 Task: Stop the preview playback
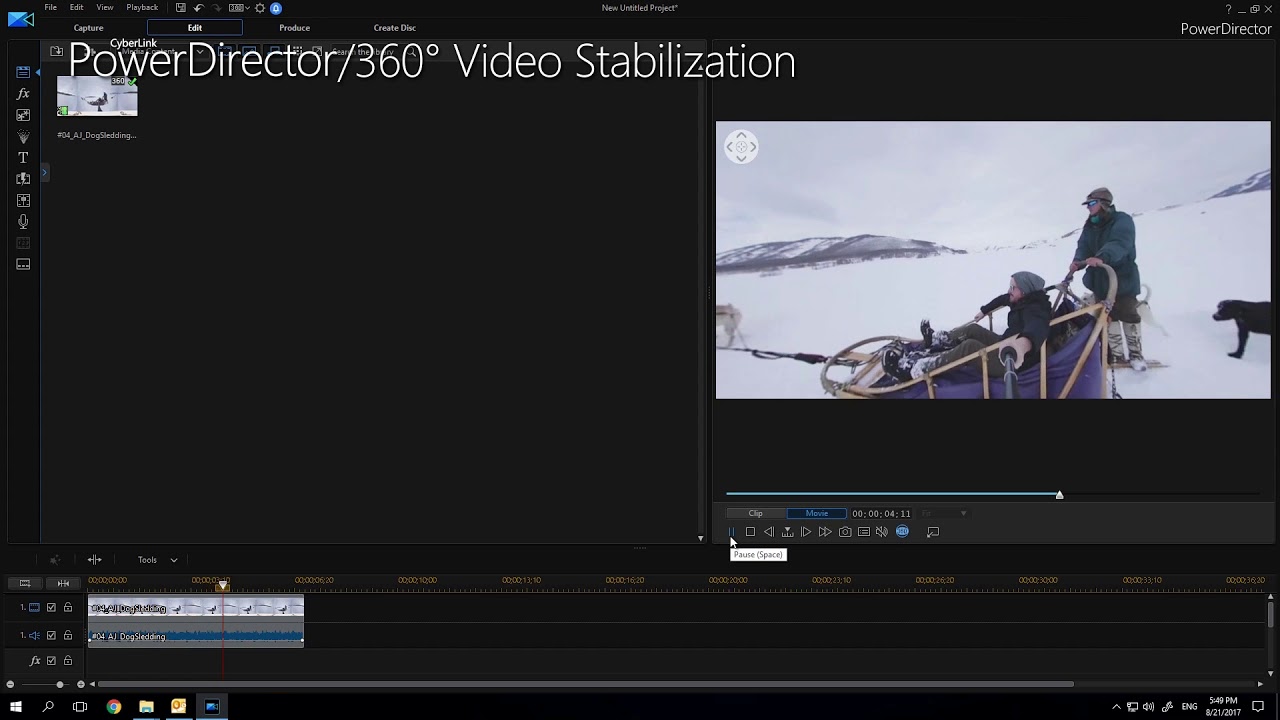pyautogui.click(x=750, y=532)
